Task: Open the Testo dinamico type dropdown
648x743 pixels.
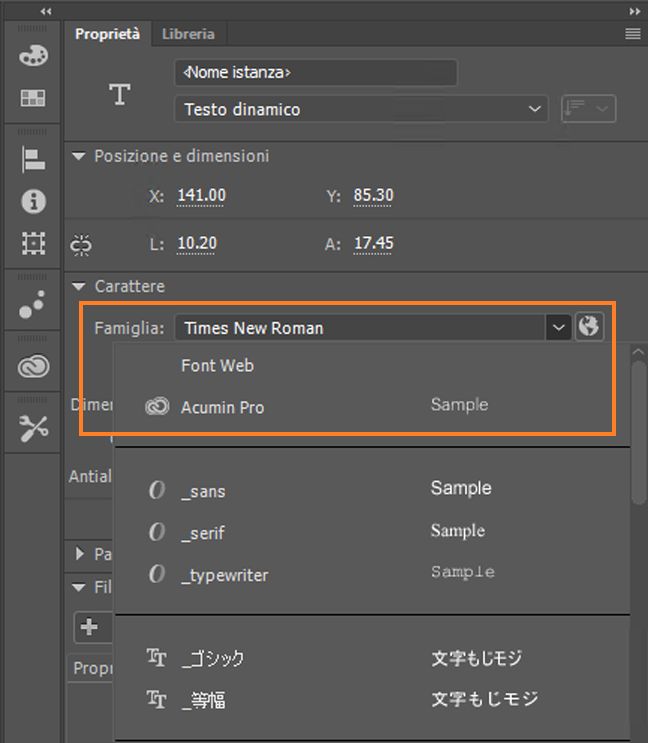Action: click(361, 109)
